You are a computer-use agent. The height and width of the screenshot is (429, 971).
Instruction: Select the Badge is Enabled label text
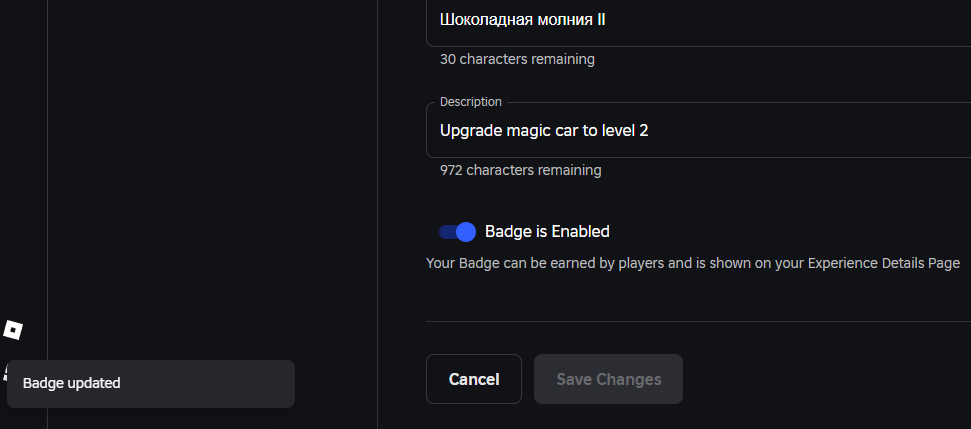[547, 232]
